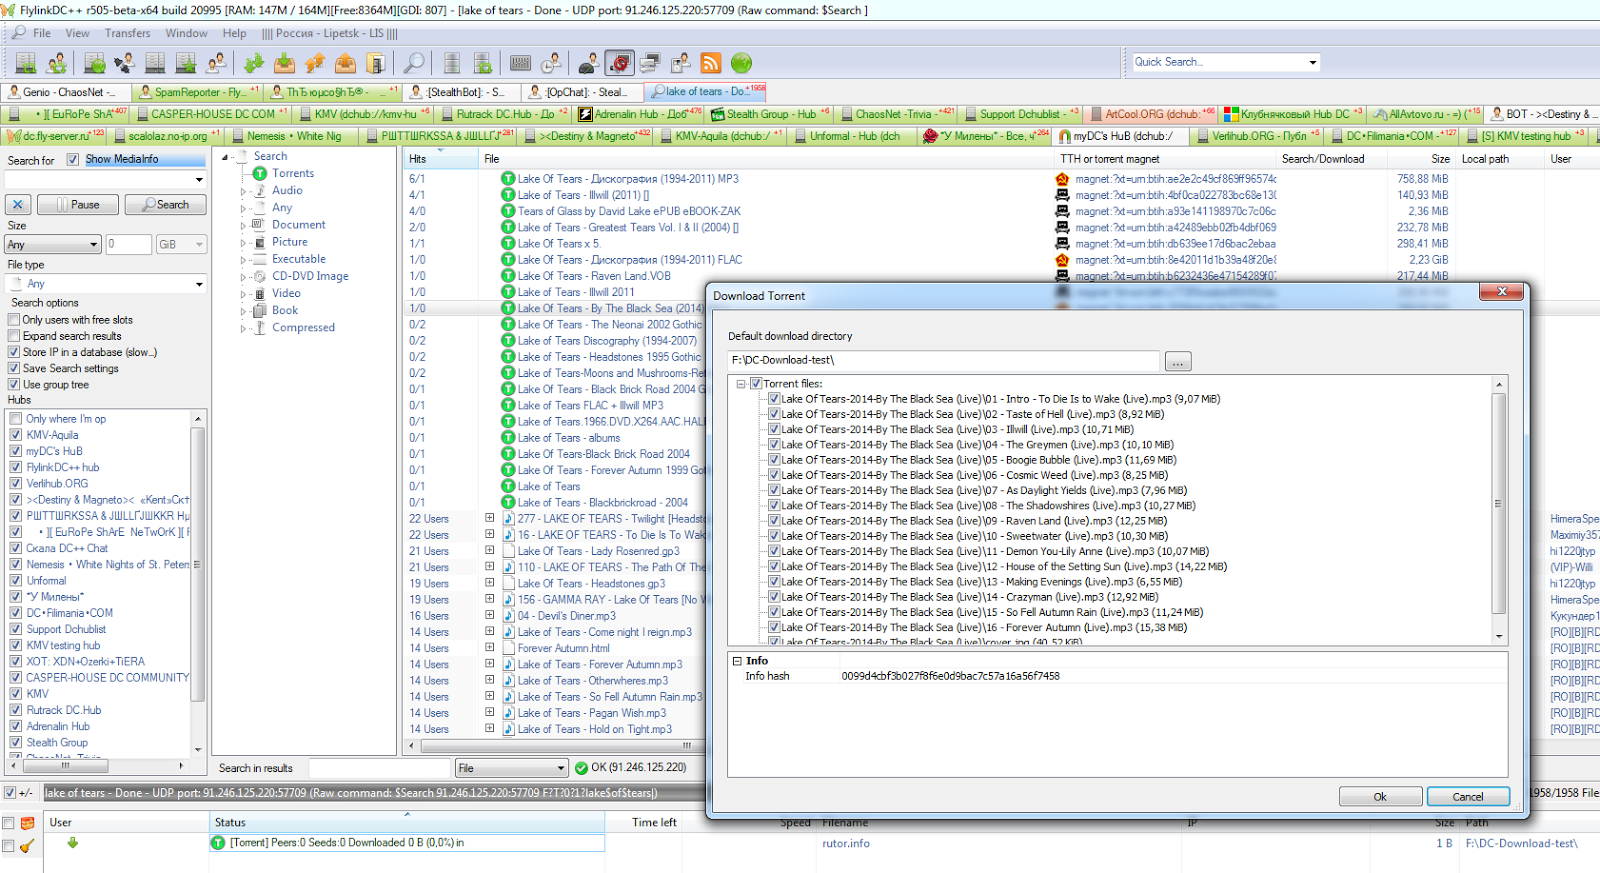This screenshot has height=873, width=1600.
Task: Click the orange icon left of transfers header
Action: 27,823
